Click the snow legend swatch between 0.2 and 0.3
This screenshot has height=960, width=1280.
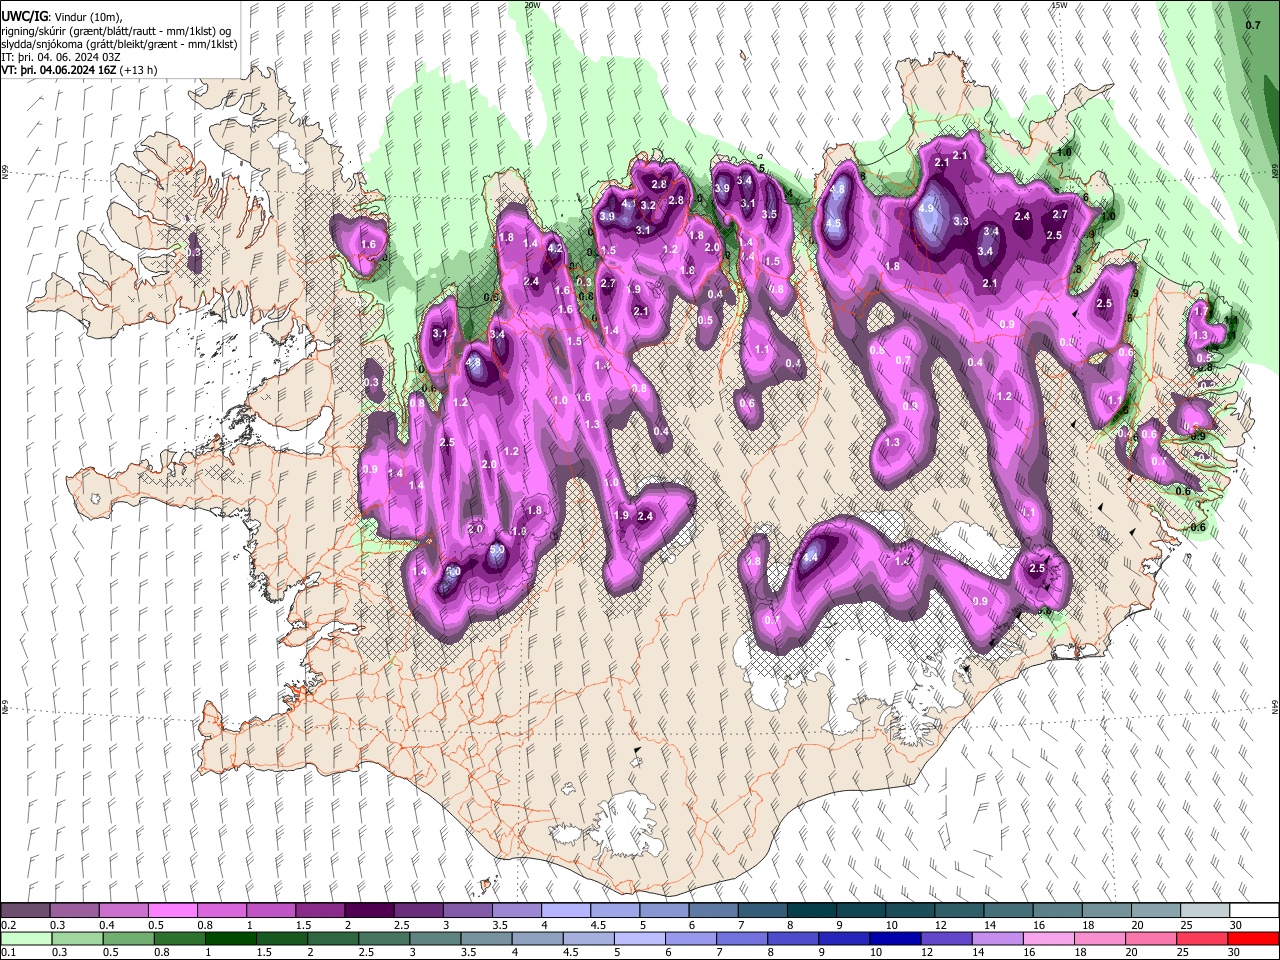click(26, 910)
